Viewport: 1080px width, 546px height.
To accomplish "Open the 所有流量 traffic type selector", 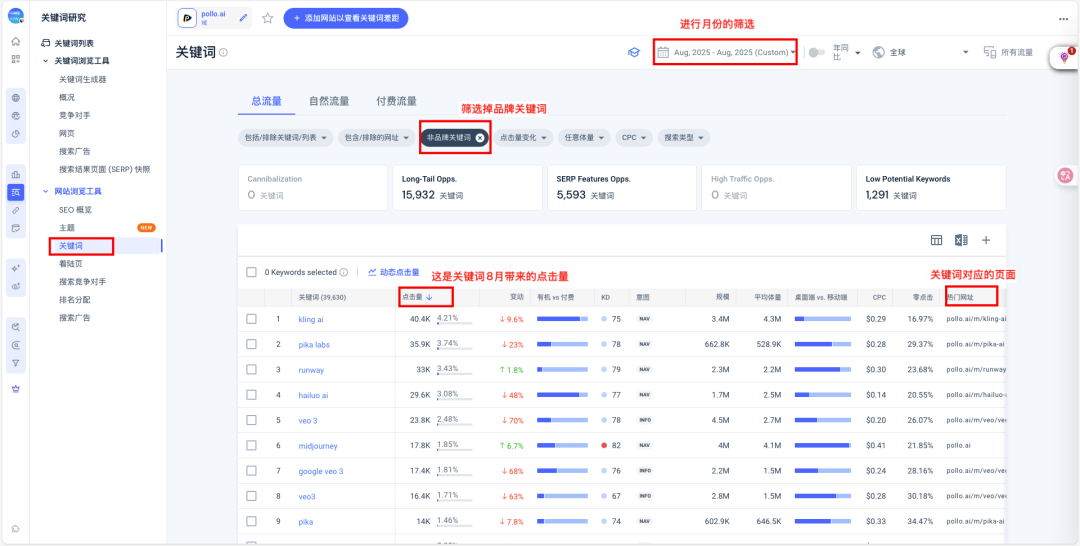I will point(1009,52).
